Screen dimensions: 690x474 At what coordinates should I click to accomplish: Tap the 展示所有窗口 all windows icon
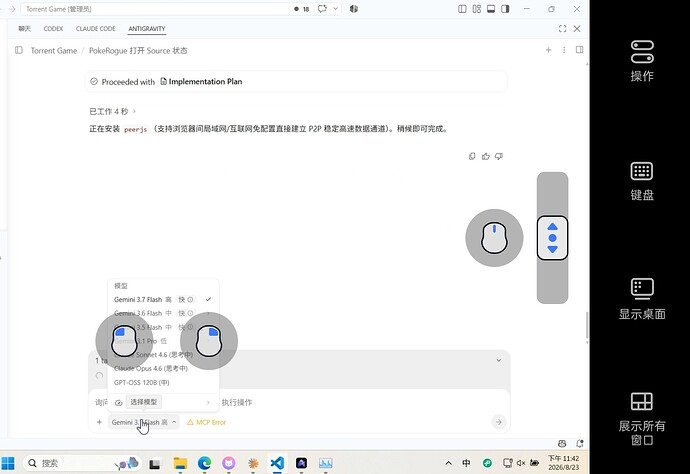click(642, 402)
